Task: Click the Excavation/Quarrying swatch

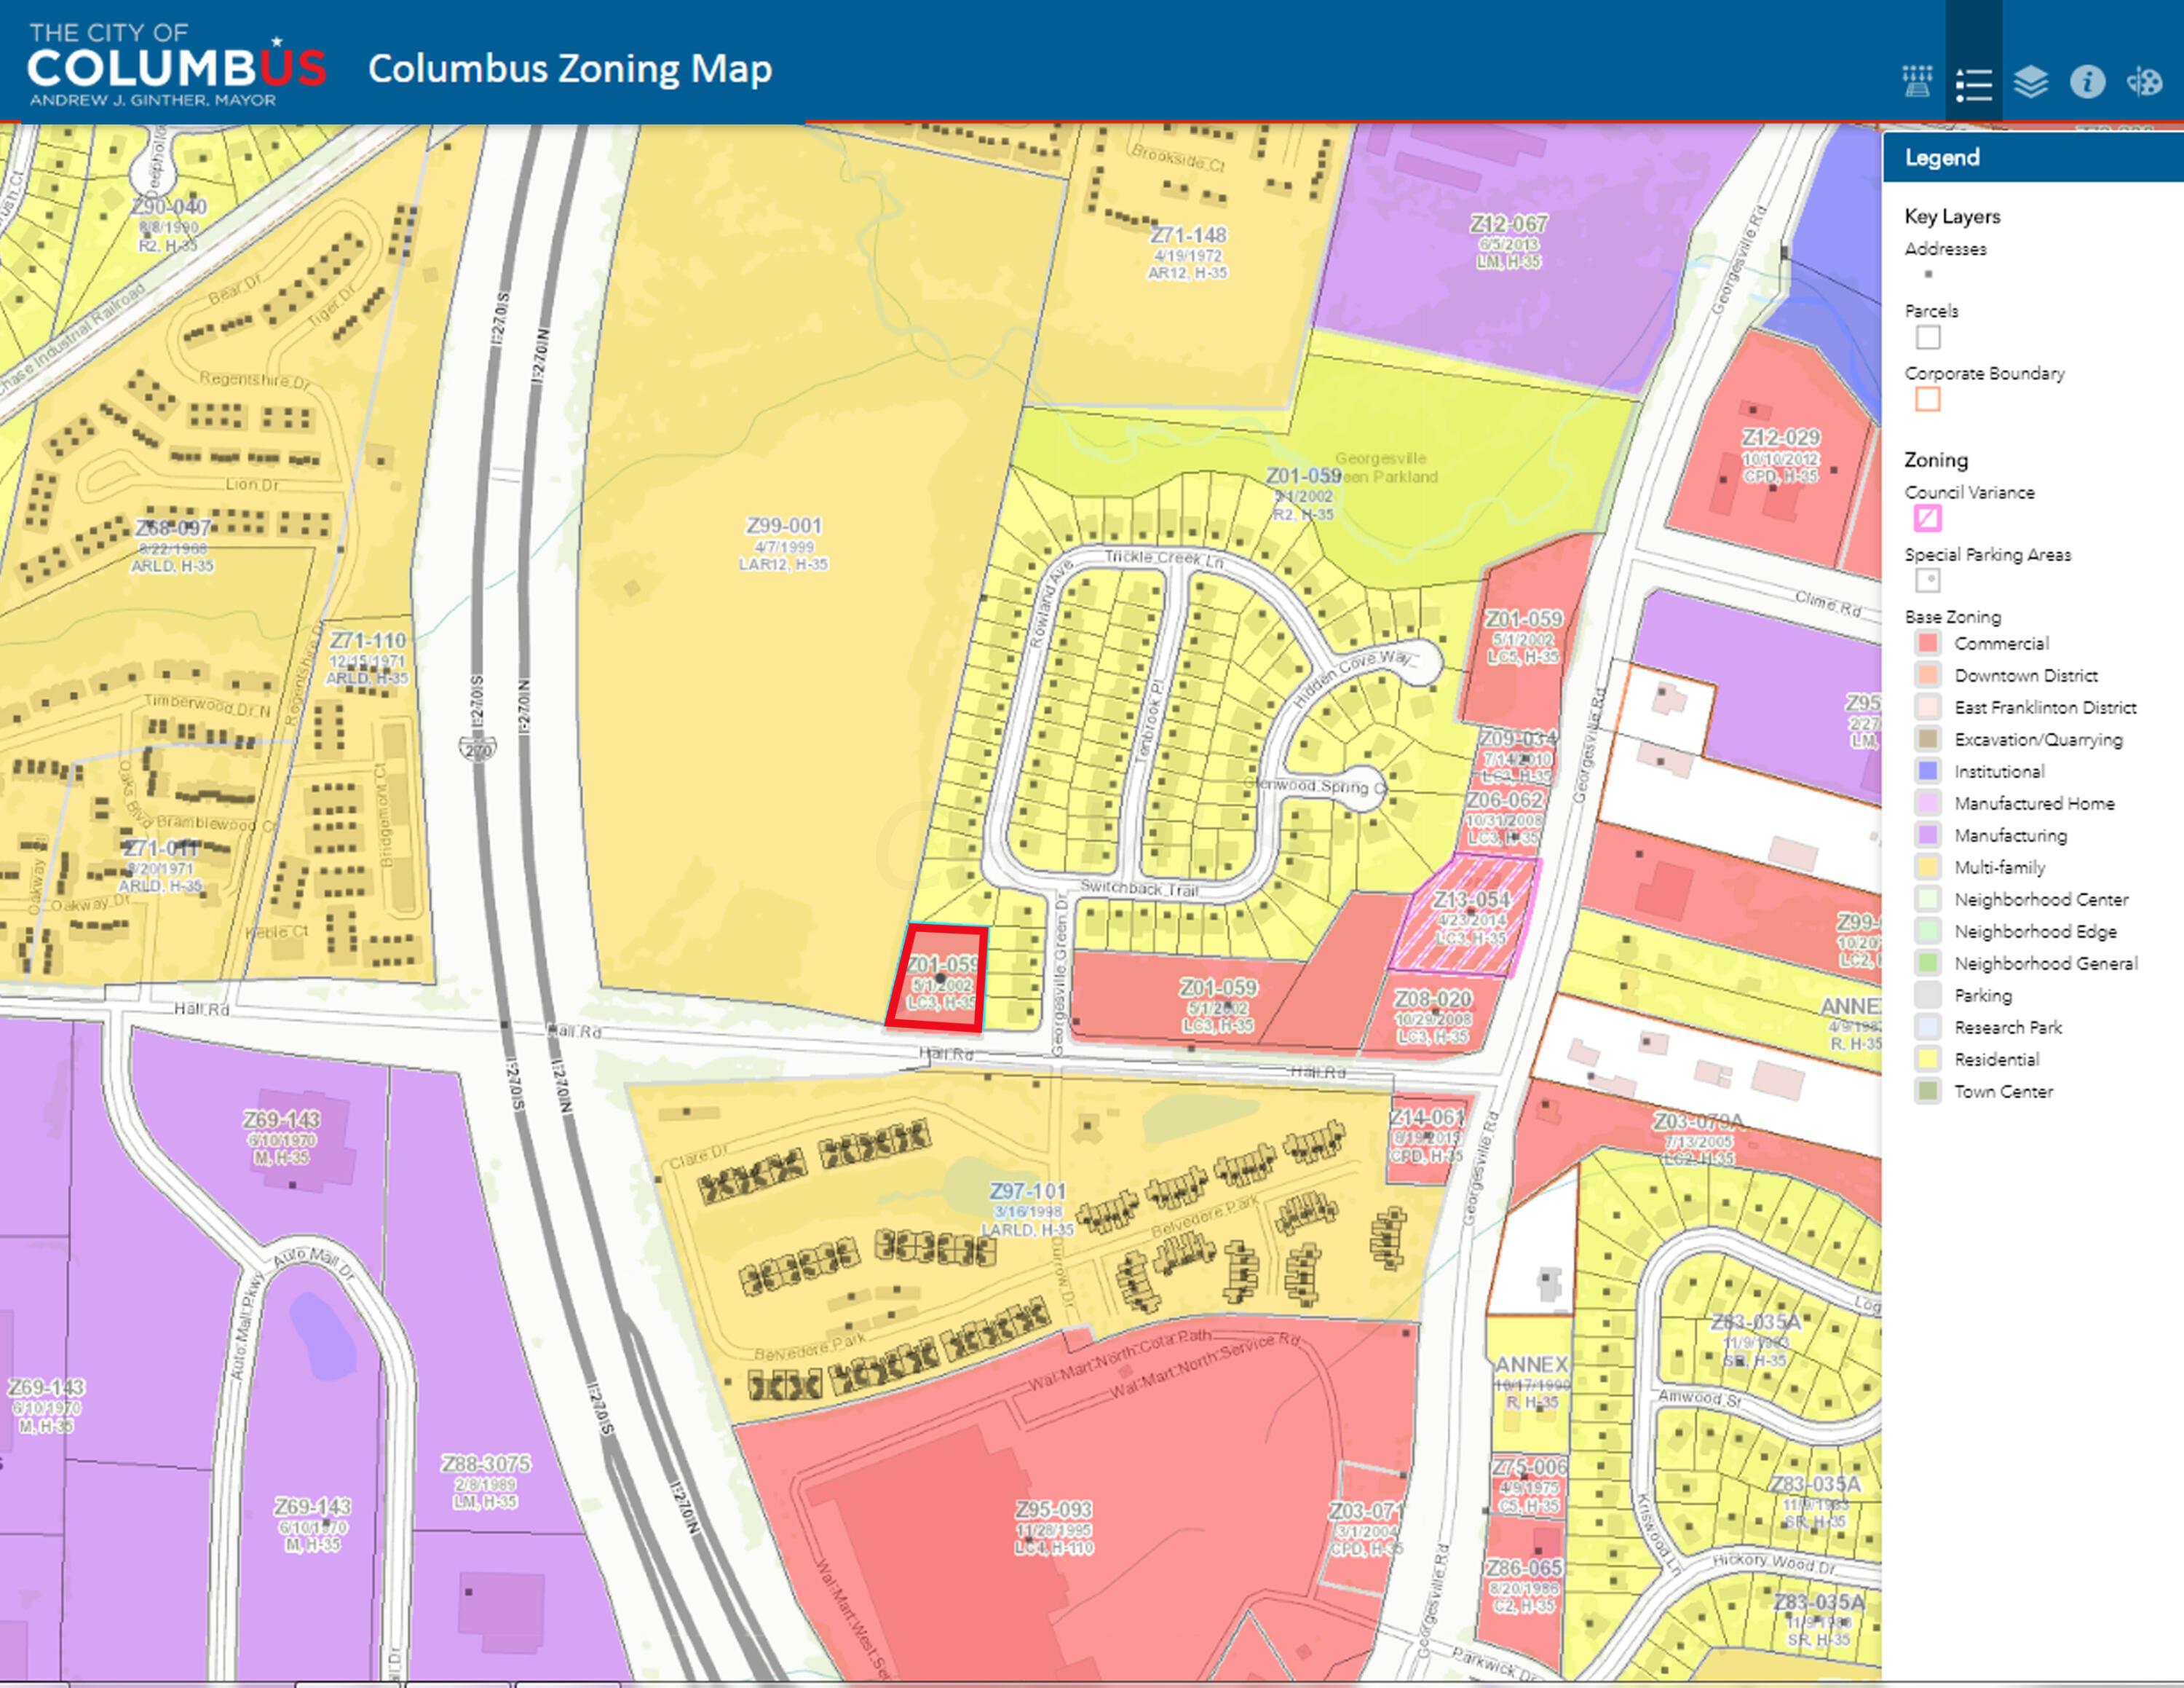Action: coord(1928,739)
